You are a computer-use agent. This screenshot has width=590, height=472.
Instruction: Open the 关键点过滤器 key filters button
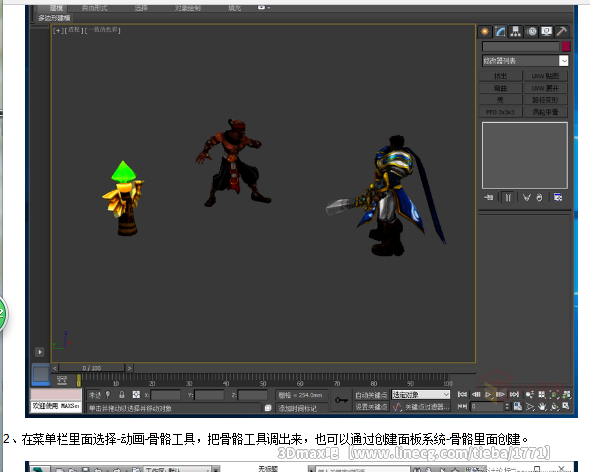coord(427,407)
